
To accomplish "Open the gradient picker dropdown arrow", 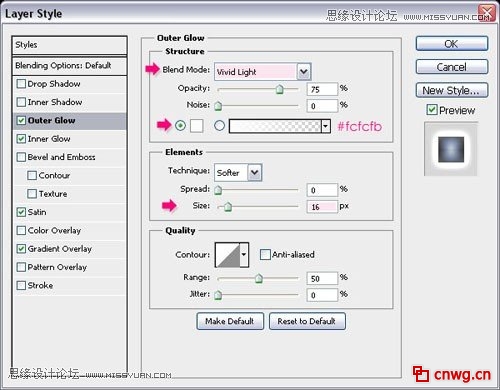I will pos(326,126).
